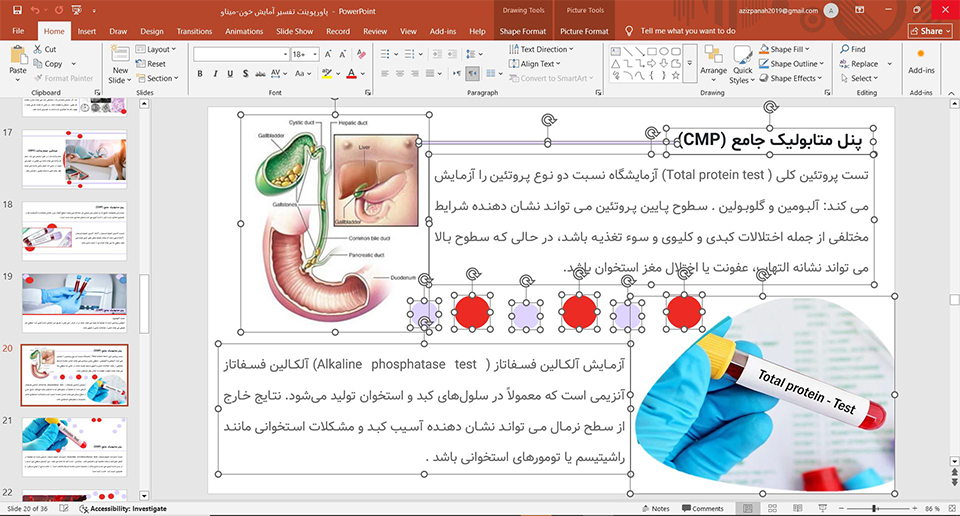Switch to Reading View
Image resolution: width=960 pixels, height=516 pixels.
click(x=797, y=509)
